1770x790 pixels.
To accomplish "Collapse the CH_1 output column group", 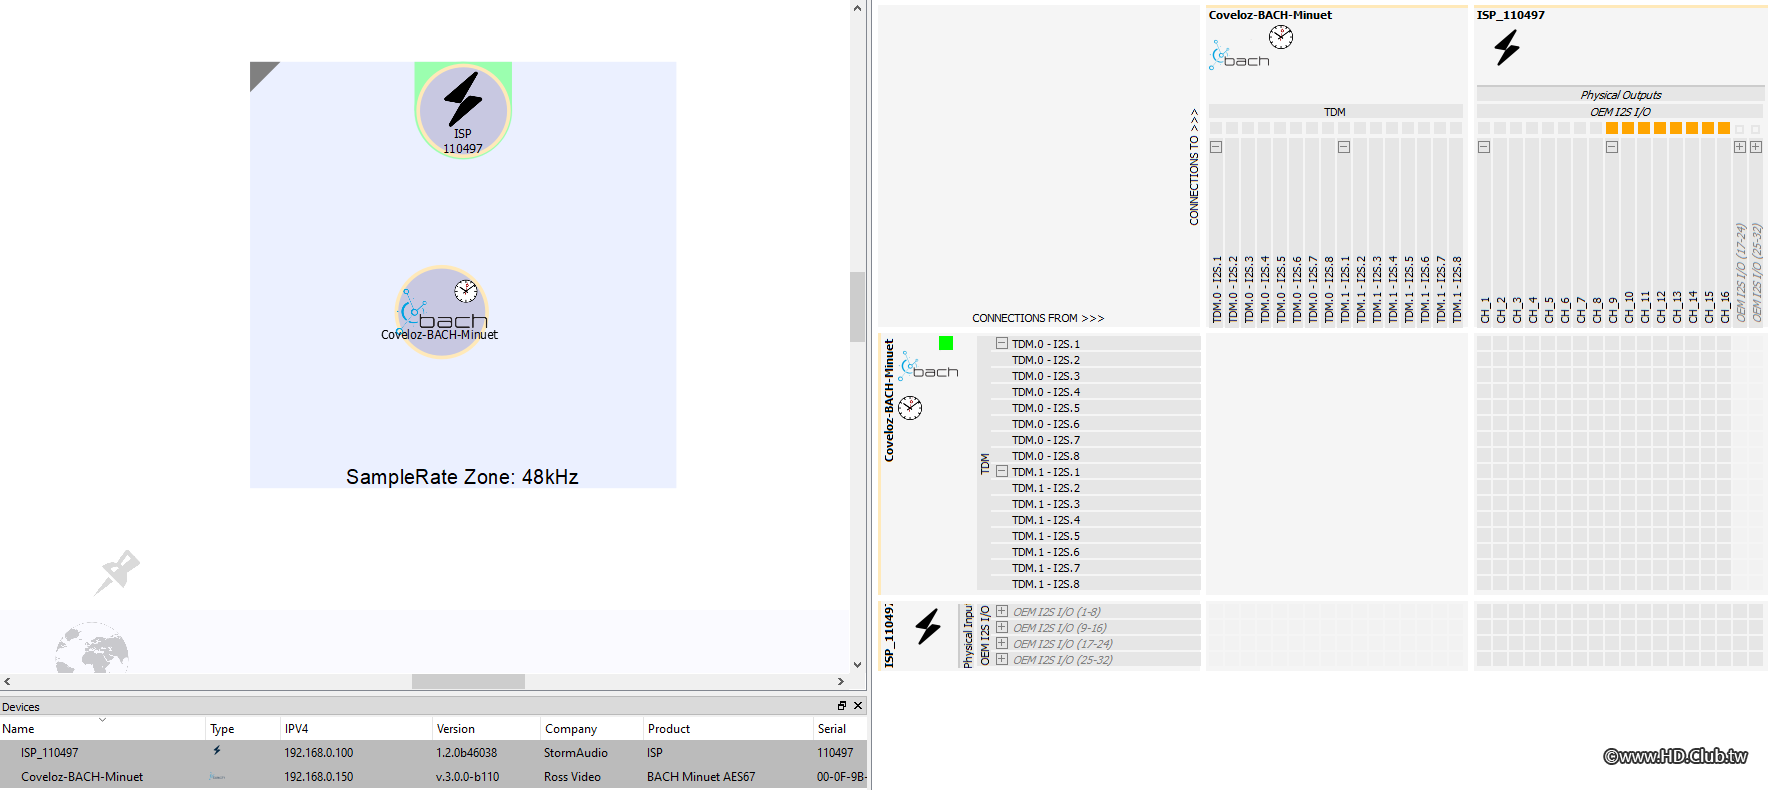I will (1484, 147).
